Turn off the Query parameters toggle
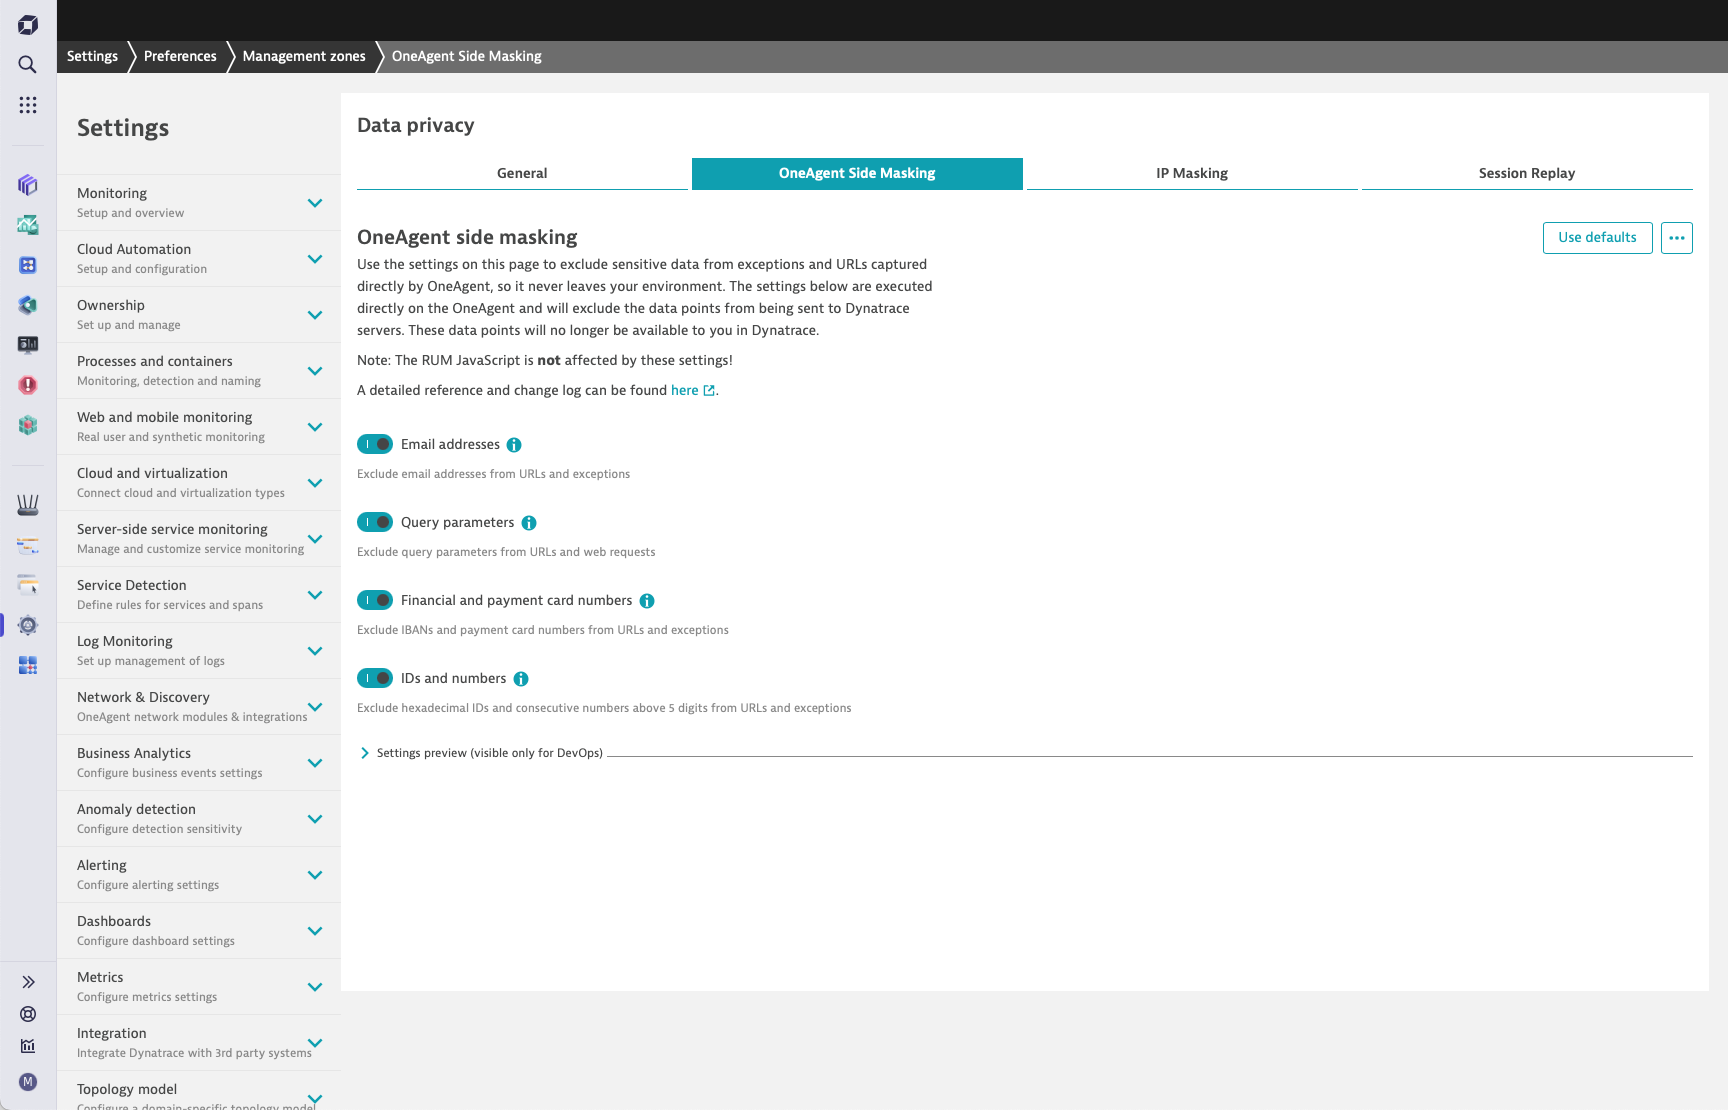Screen dimensions: 1728x1110 (x=375, y=522)
